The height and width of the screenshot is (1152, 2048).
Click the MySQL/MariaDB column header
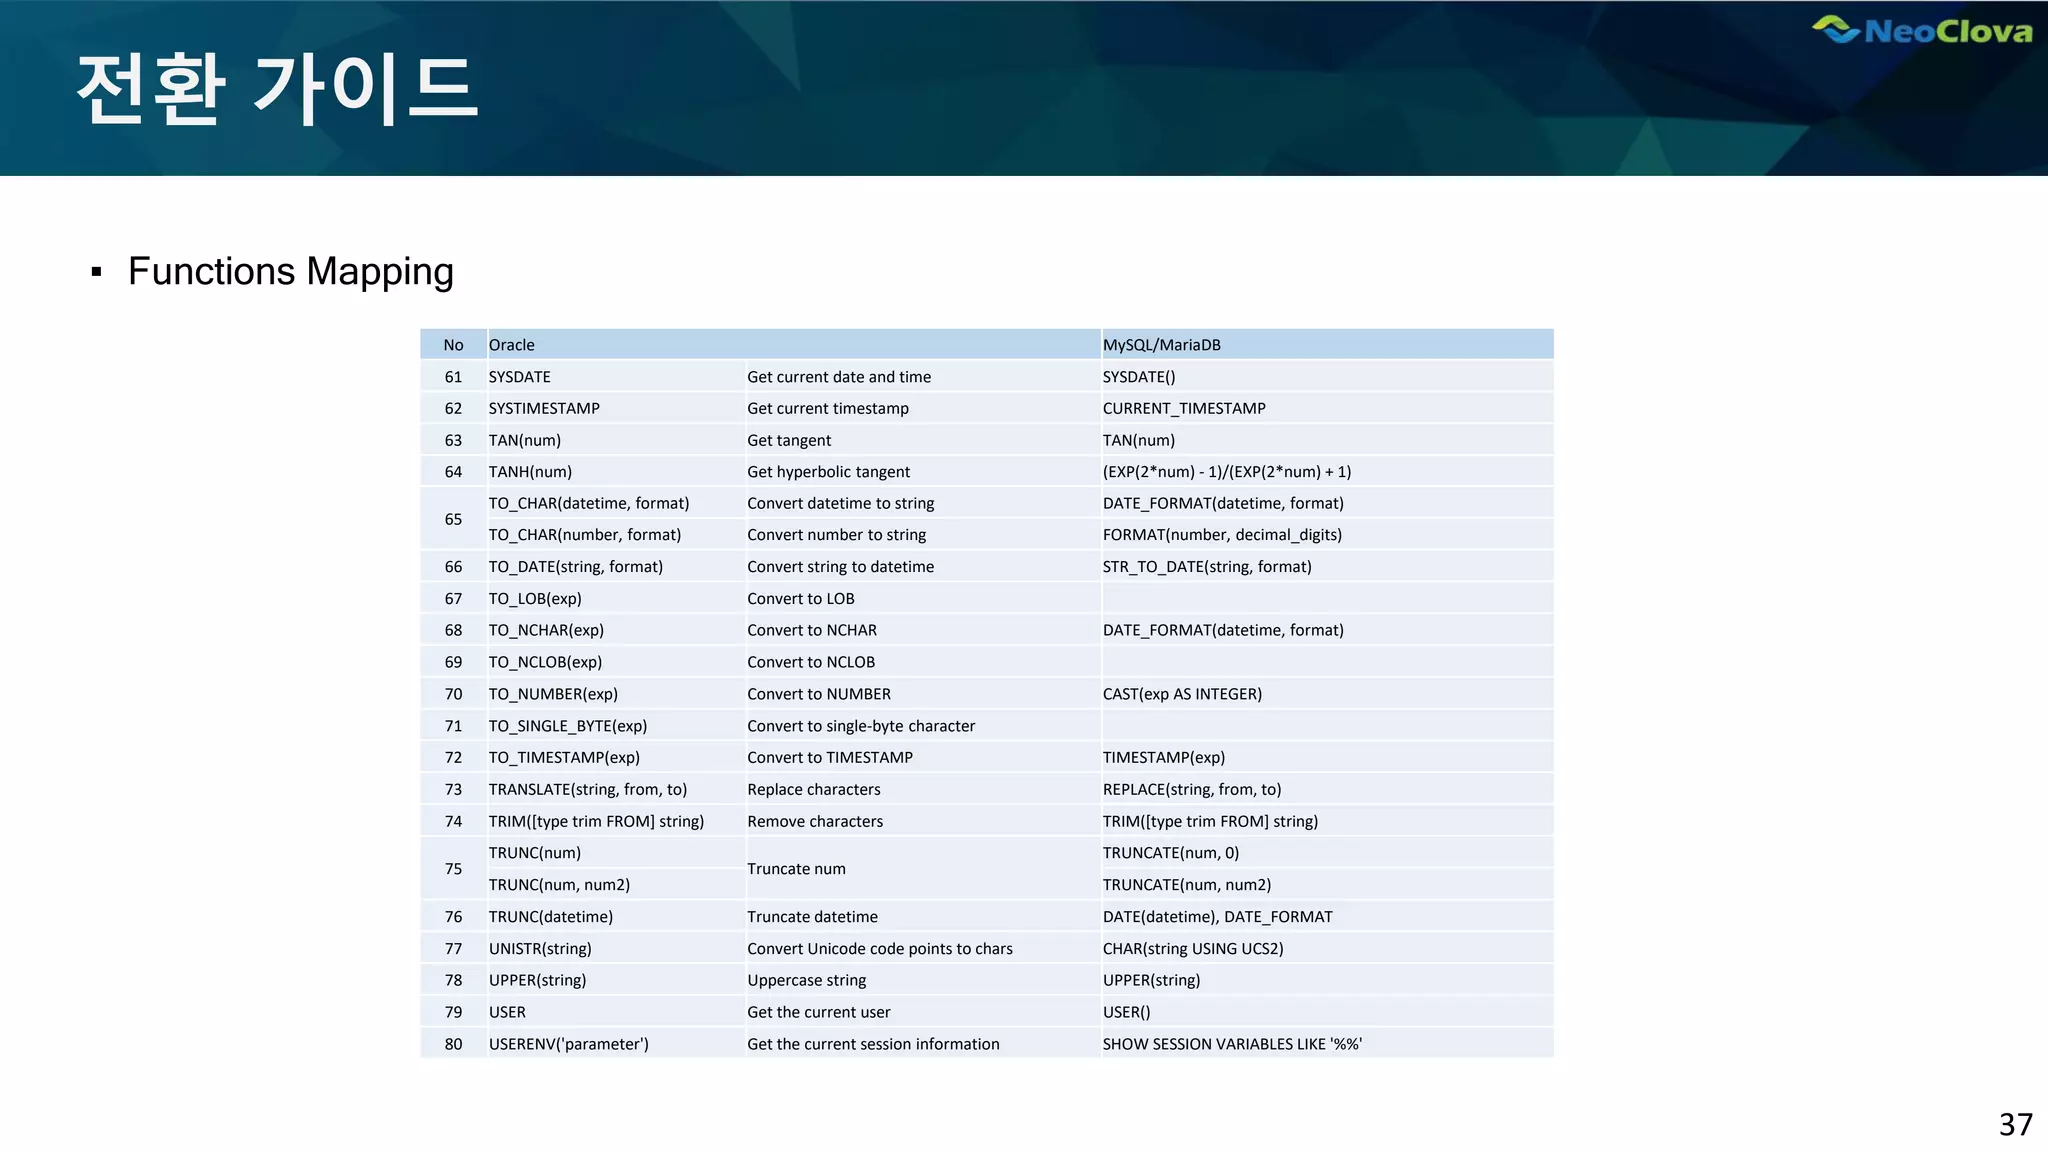click(1161, 345)
